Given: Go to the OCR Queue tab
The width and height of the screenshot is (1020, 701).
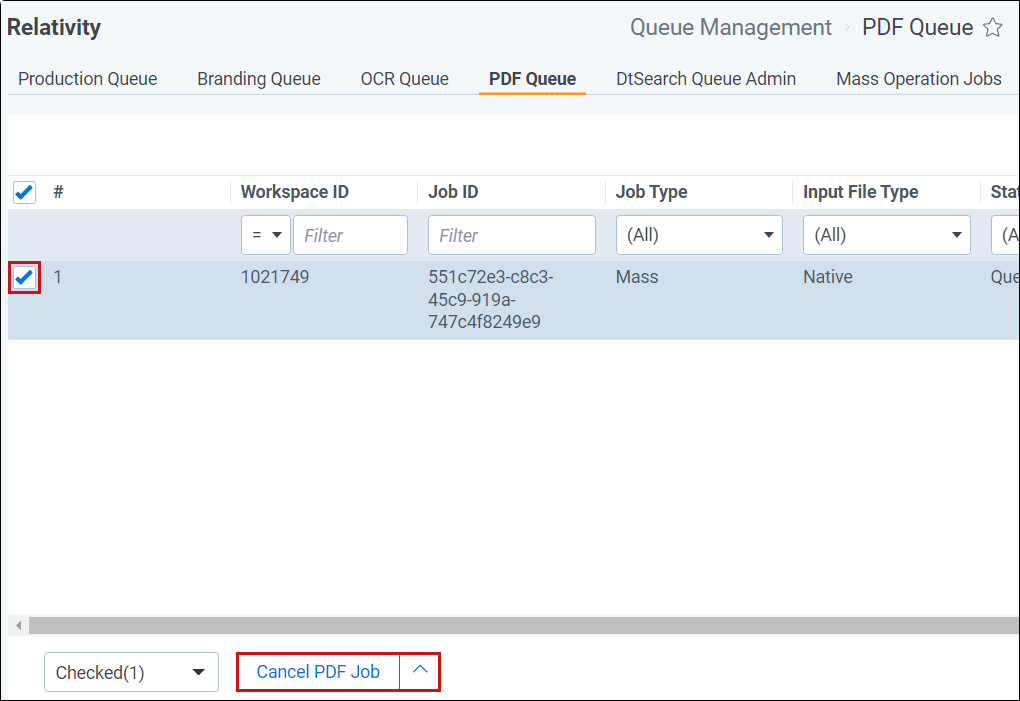Looking at the screenshot, I should [x=404, y=79].
